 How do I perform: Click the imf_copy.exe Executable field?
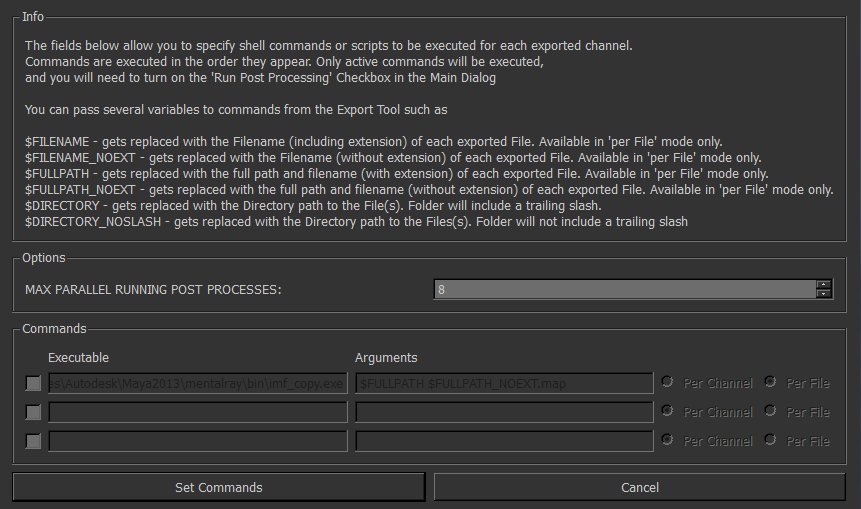[x=197, y=383]
